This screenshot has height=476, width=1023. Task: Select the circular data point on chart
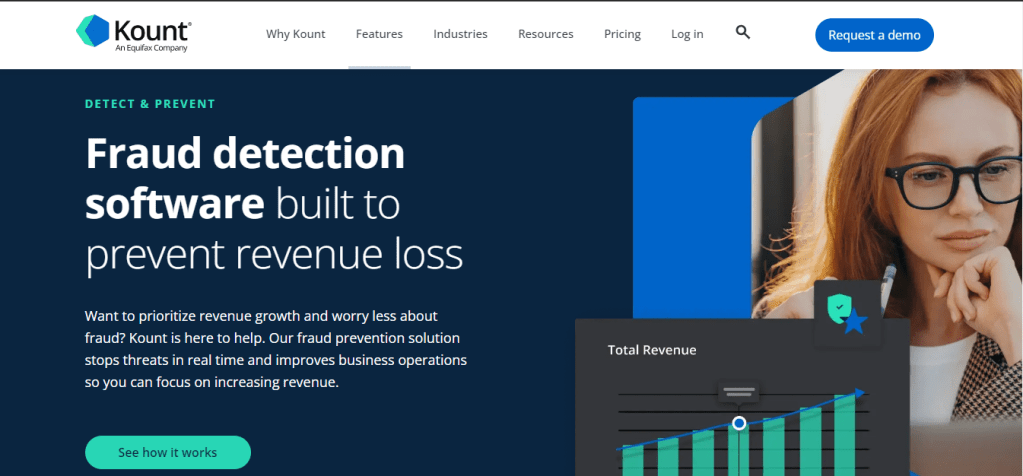click(739, 423)
